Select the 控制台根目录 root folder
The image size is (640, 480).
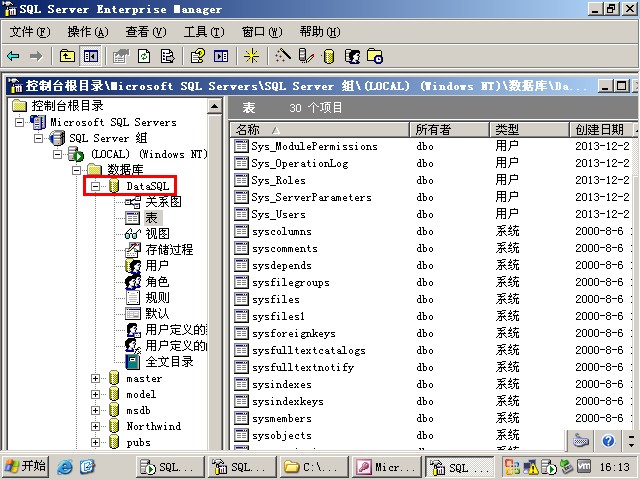click(67, 106)
